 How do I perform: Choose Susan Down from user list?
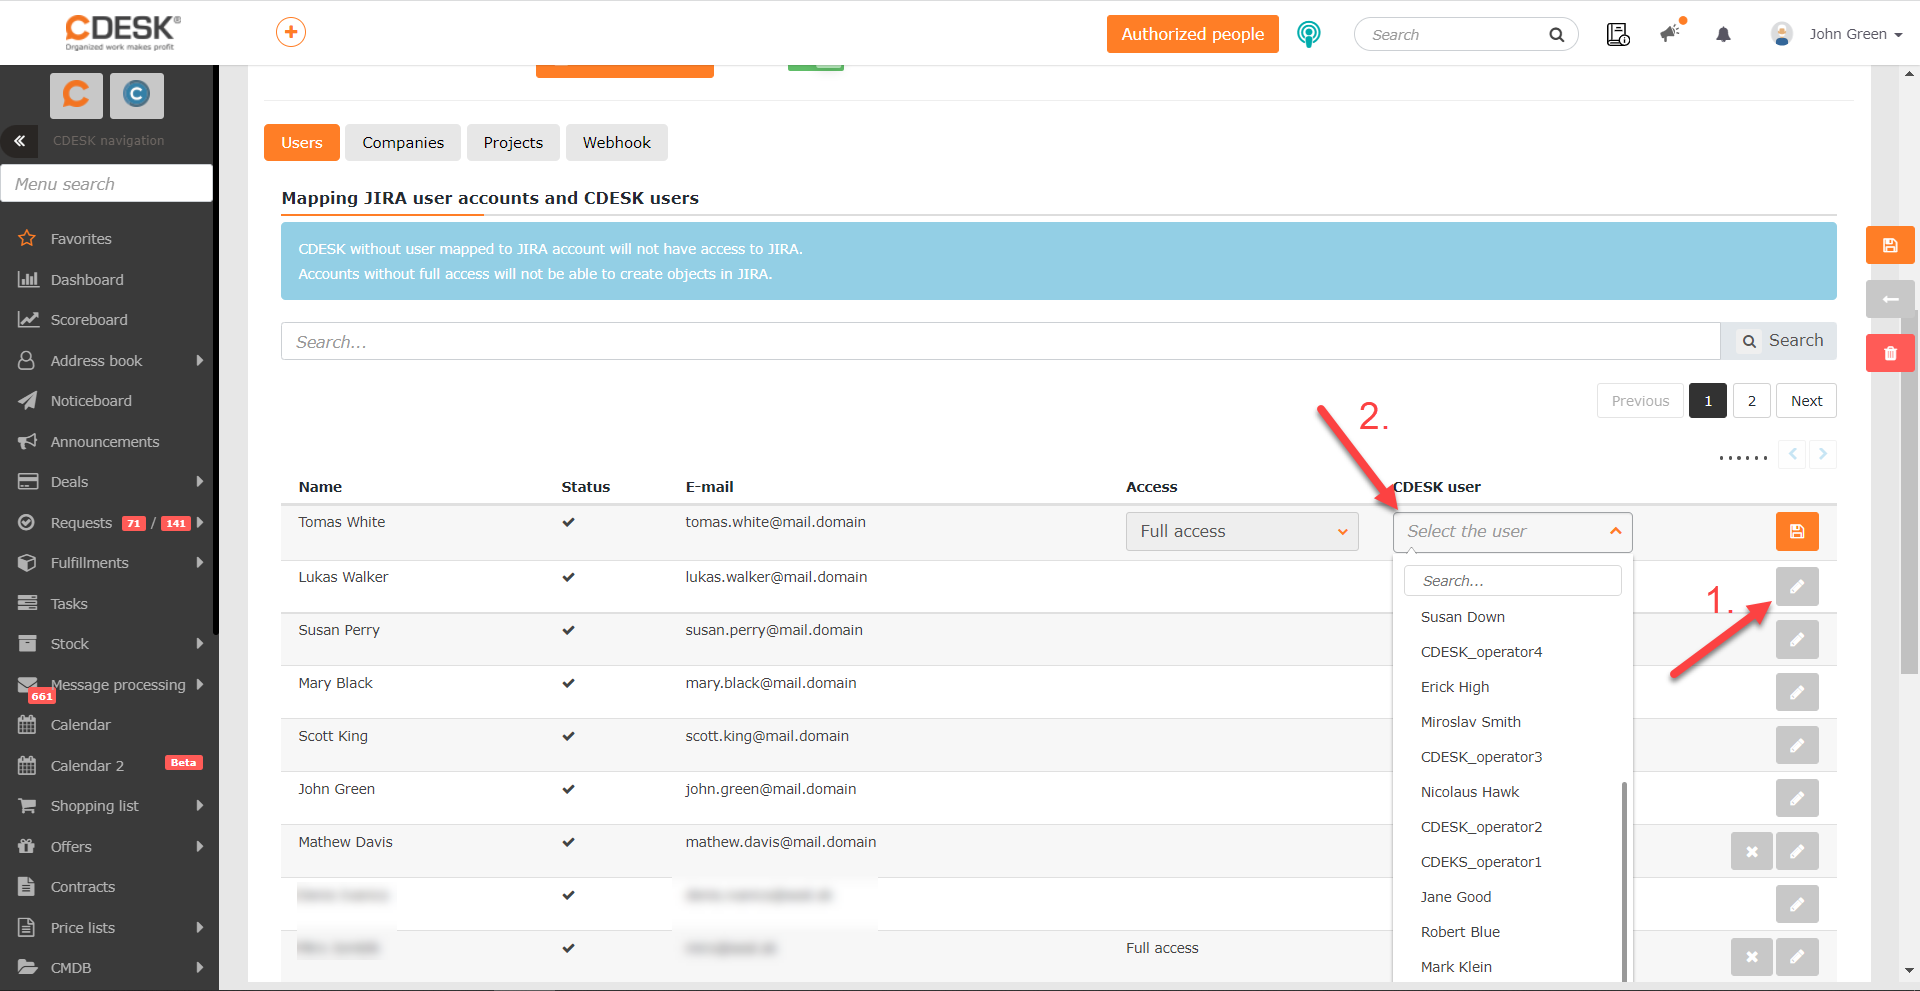click(x=1463, y=617)
